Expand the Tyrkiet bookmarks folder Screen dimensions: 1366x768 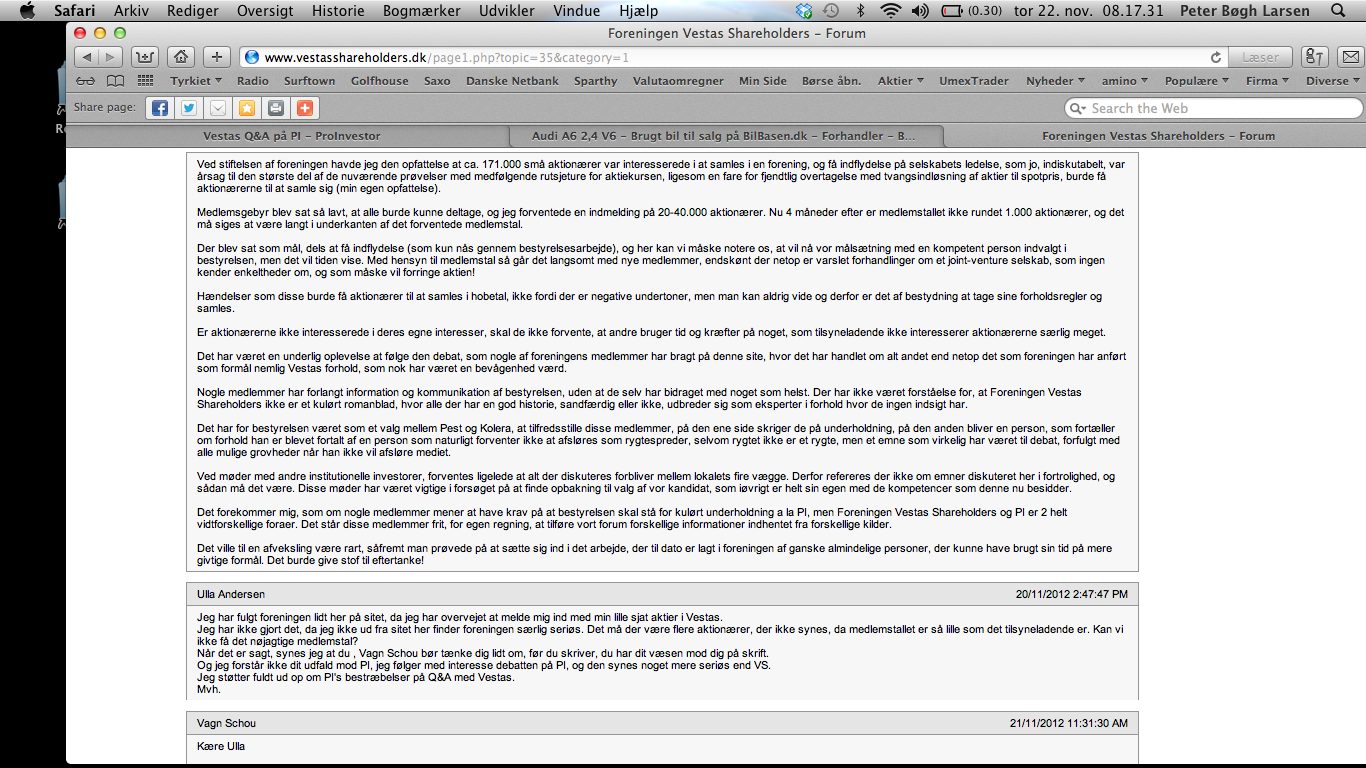pyautogui.click(x=196, y=81)
